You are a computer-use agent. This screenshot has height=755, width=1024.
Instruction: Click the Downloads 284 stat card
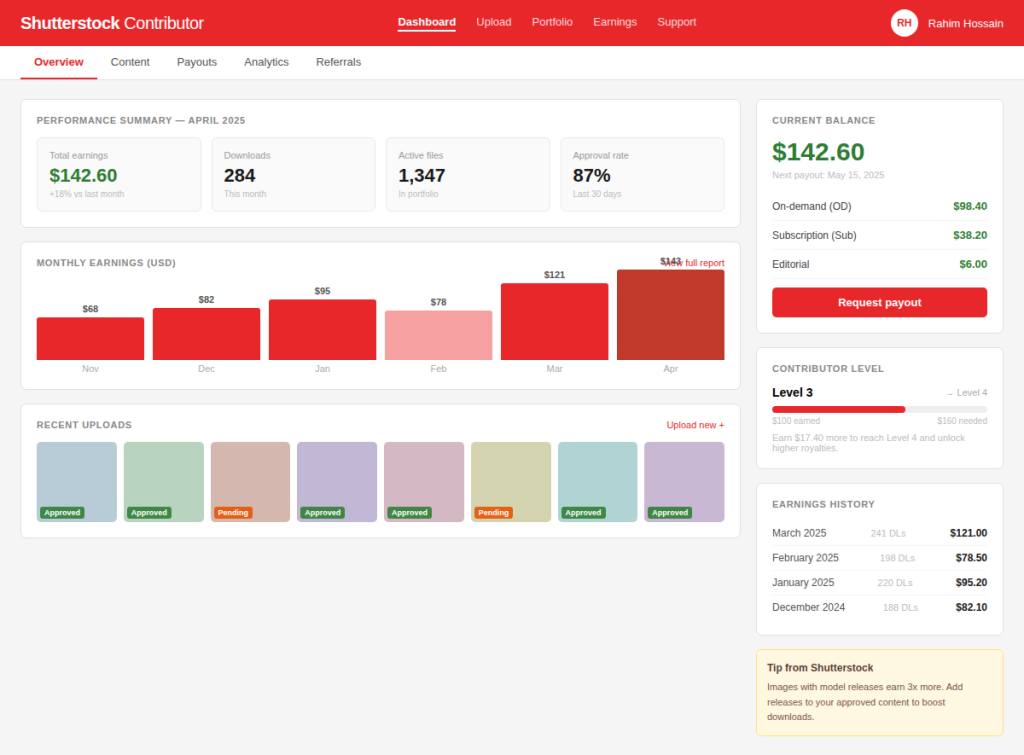click(x=293, y=174)
